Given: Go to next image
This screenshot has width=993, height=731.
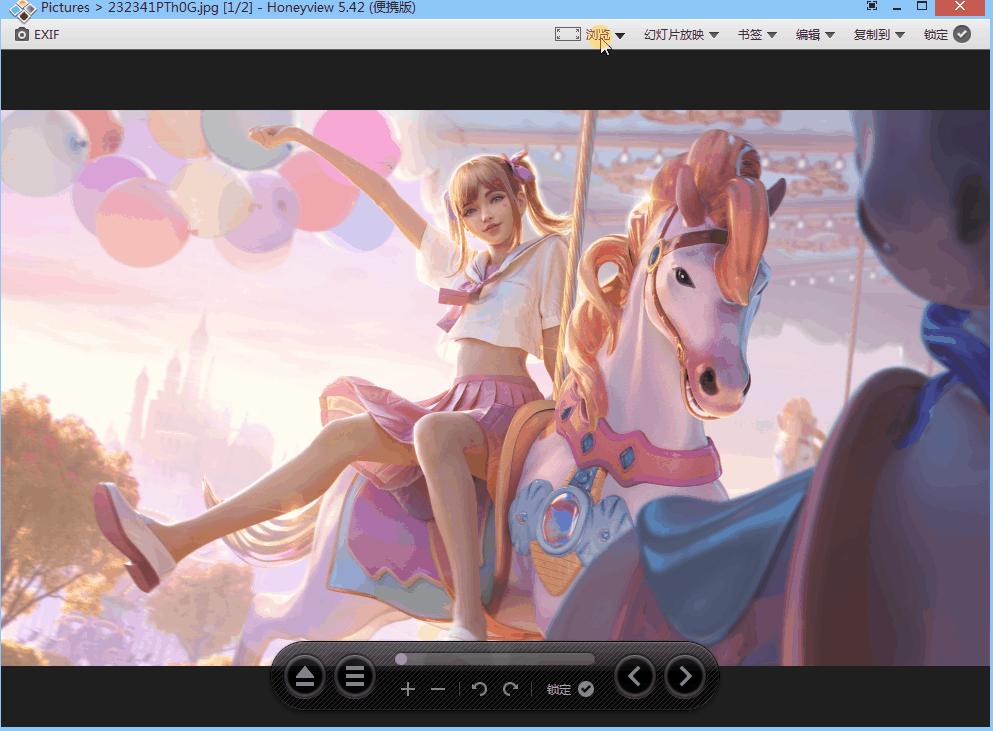Looking at the screenshot, I should click(x=685, y=677).
